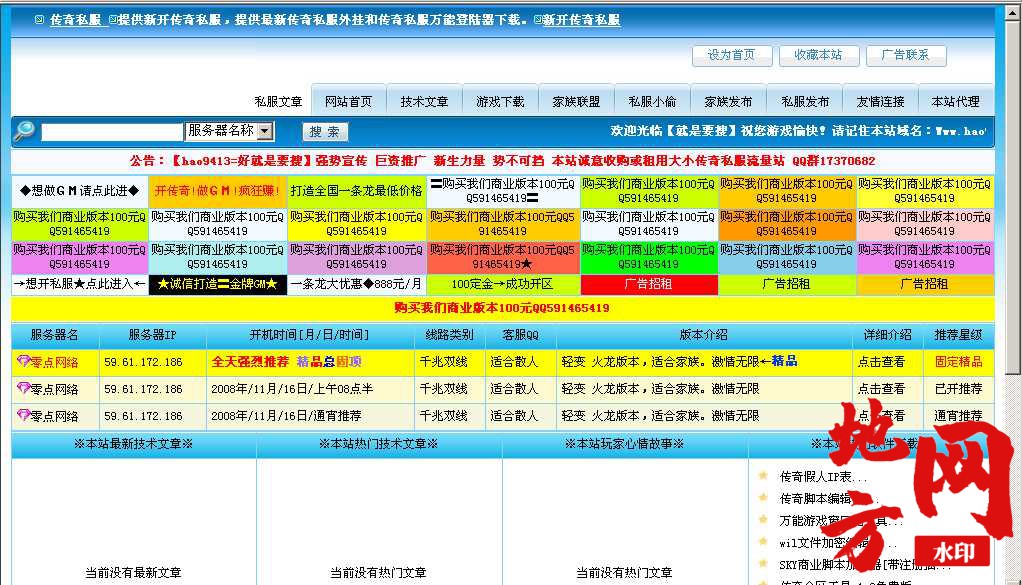Open the 游戏下载 tab

click(x=500, y=101)
